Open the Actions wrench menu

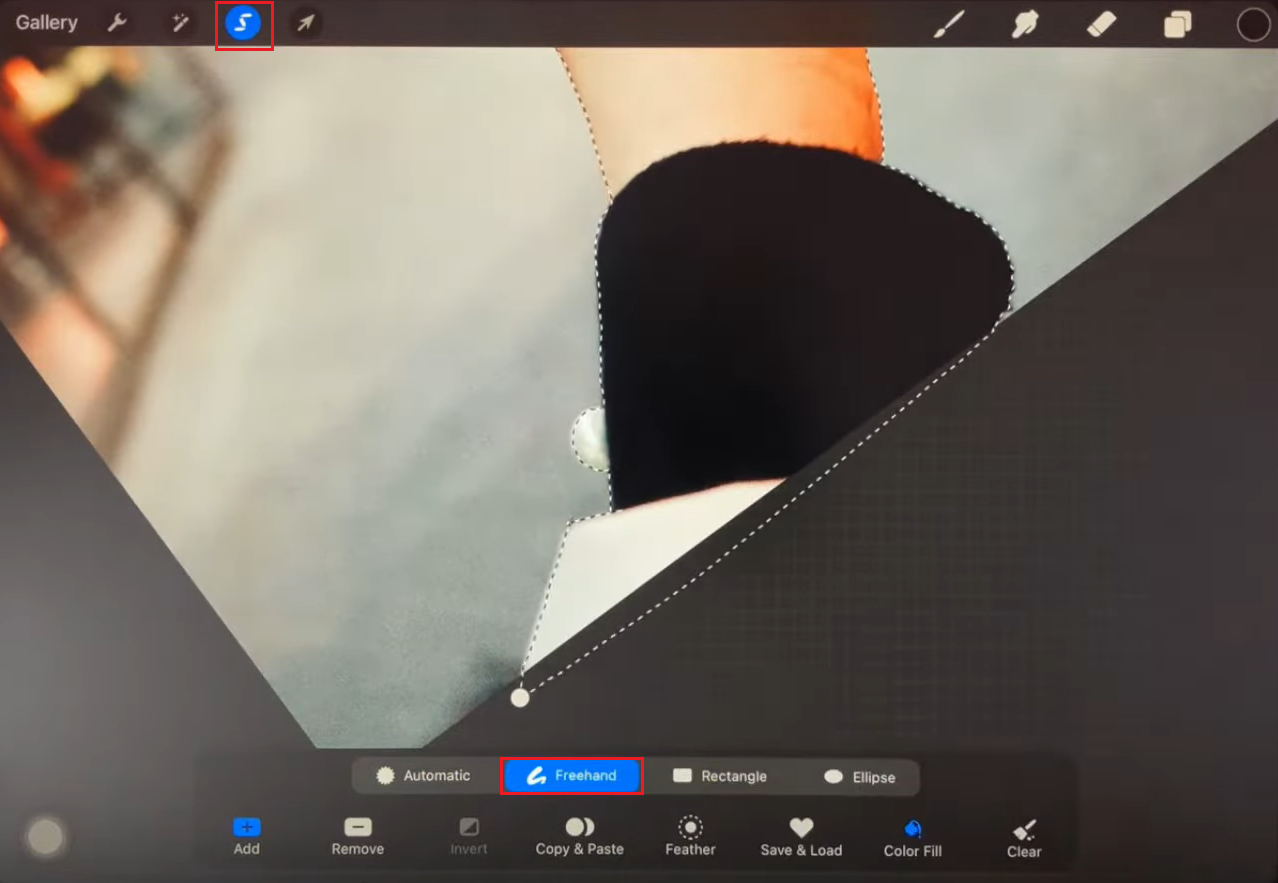pyautogui.click(x=117, y=22)
